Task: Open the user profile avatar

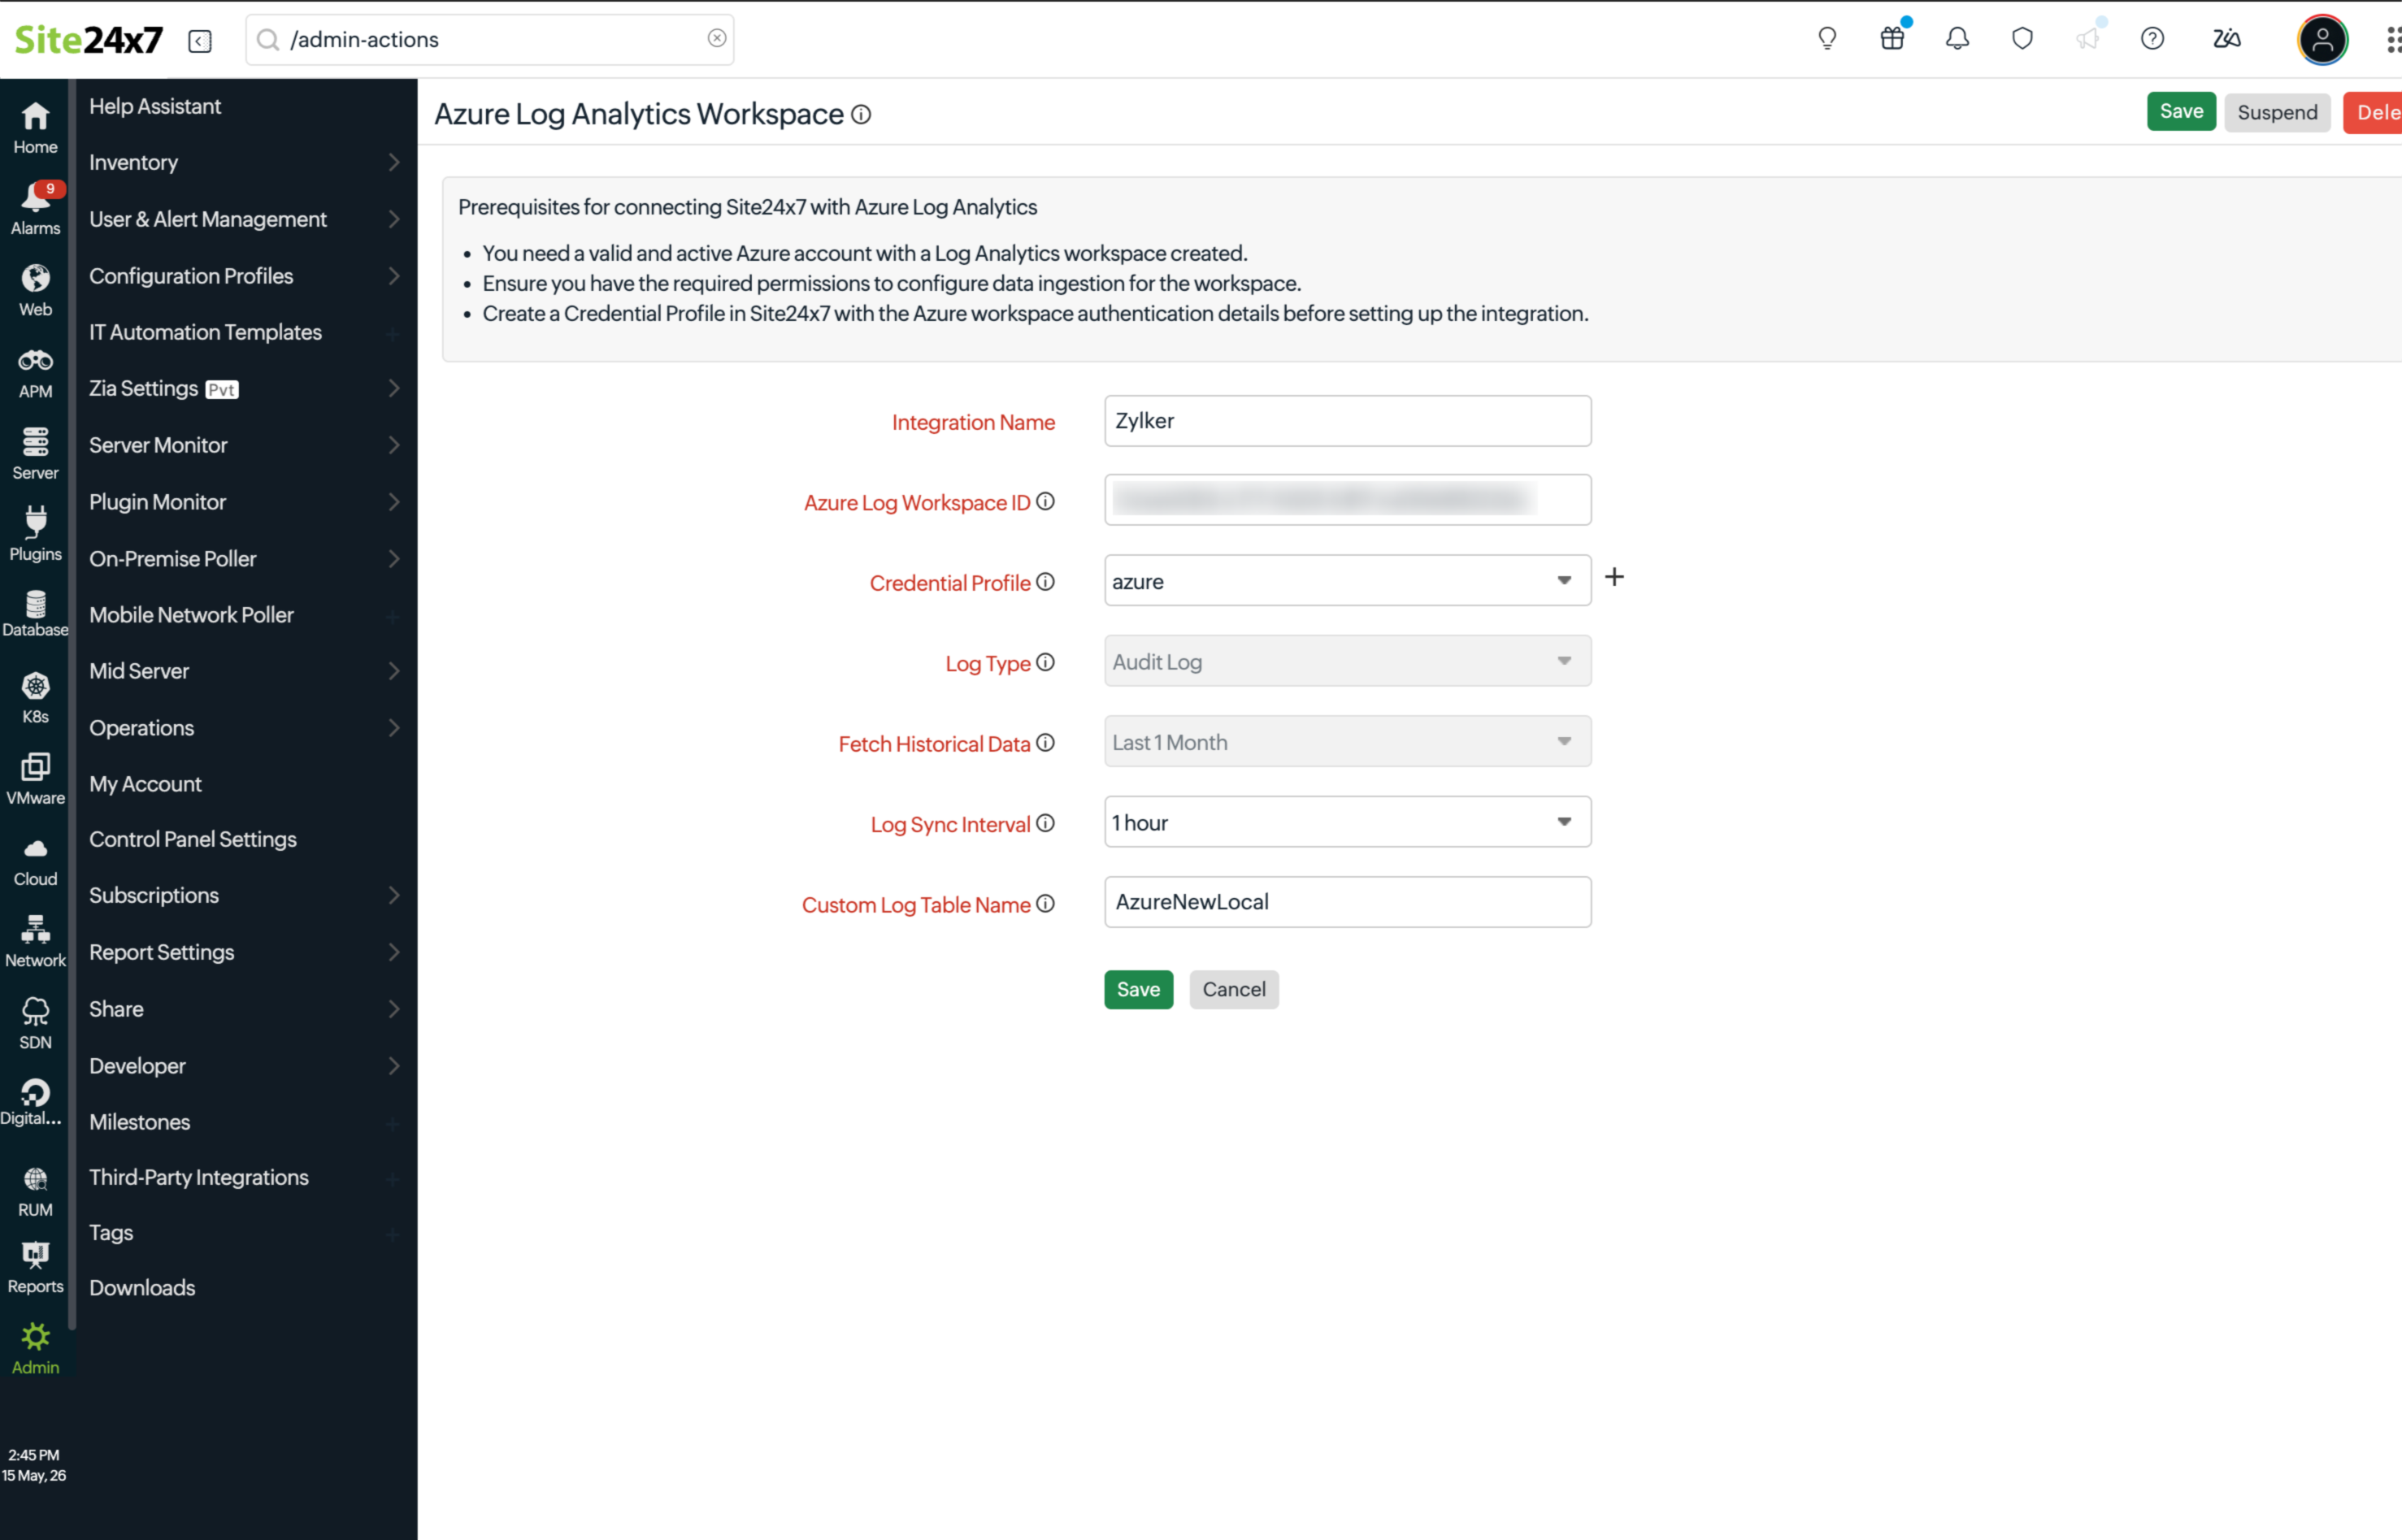Action: click(x=2322, y=40)
